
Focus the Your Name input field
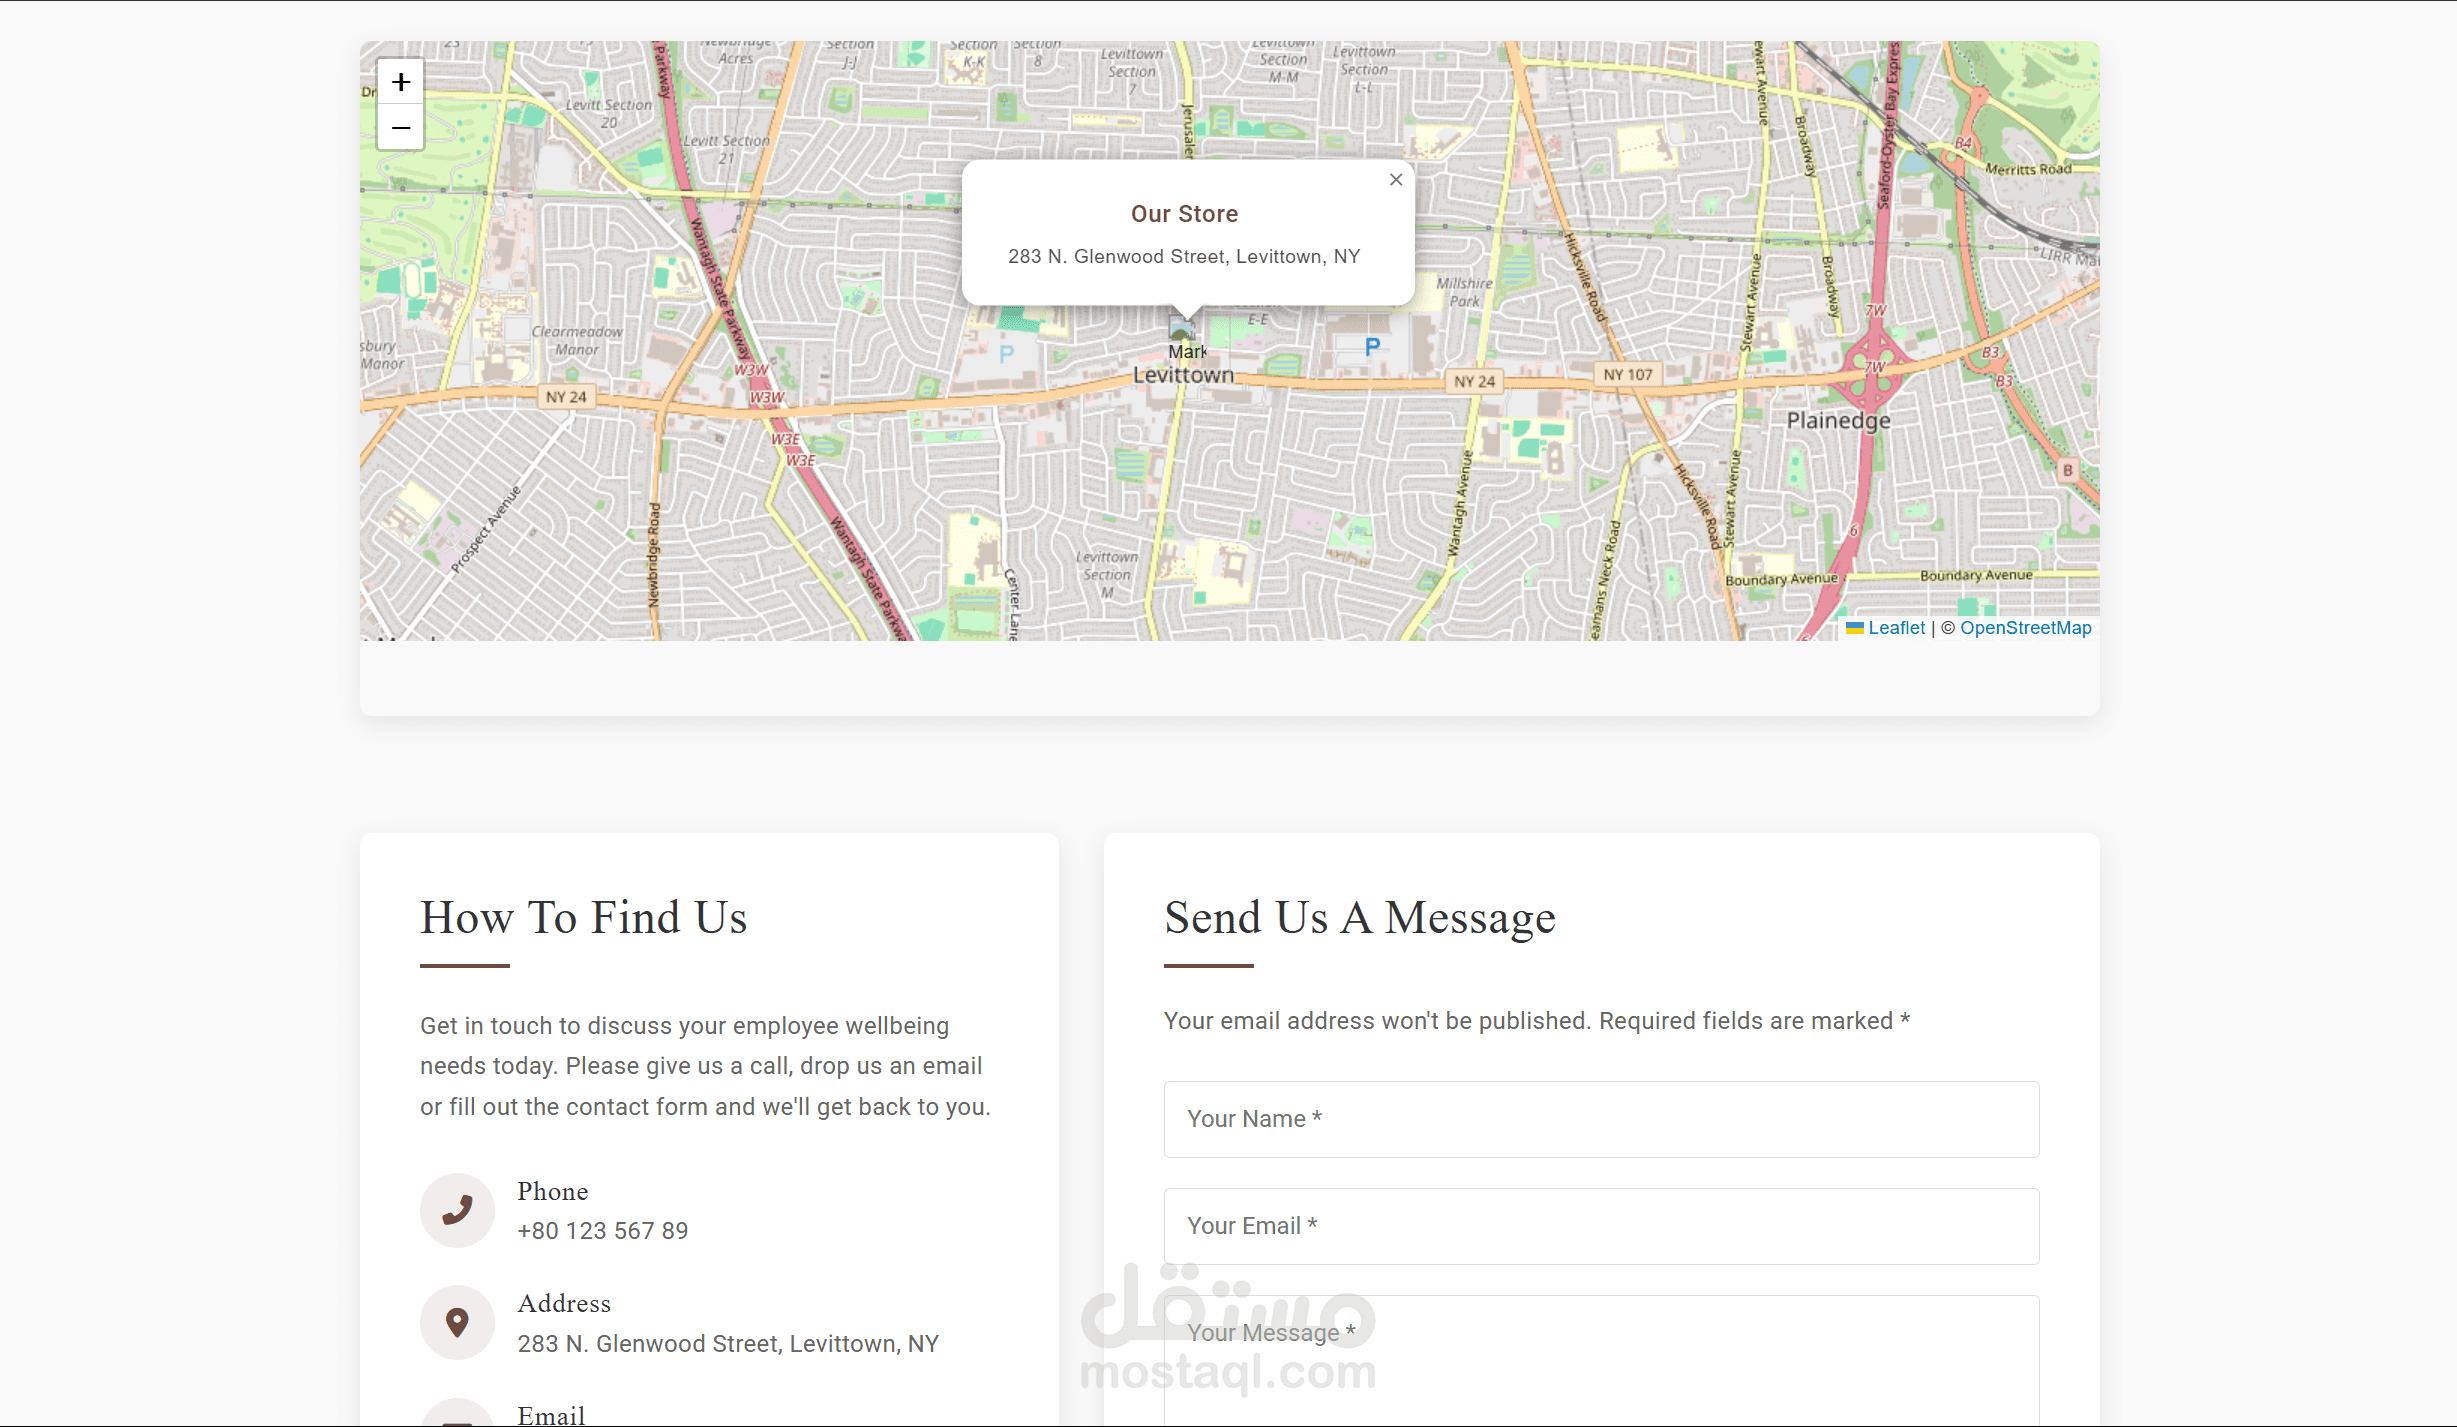coord(1601,1119)
